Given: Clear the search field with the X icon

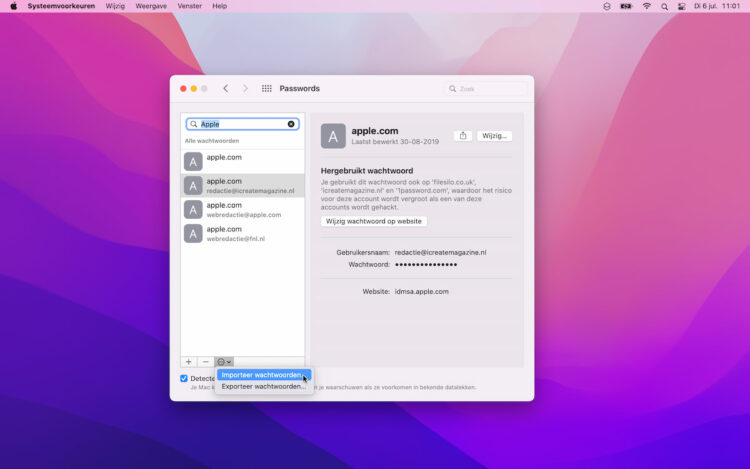Looking at the screenshot, I should coord(291,124).
